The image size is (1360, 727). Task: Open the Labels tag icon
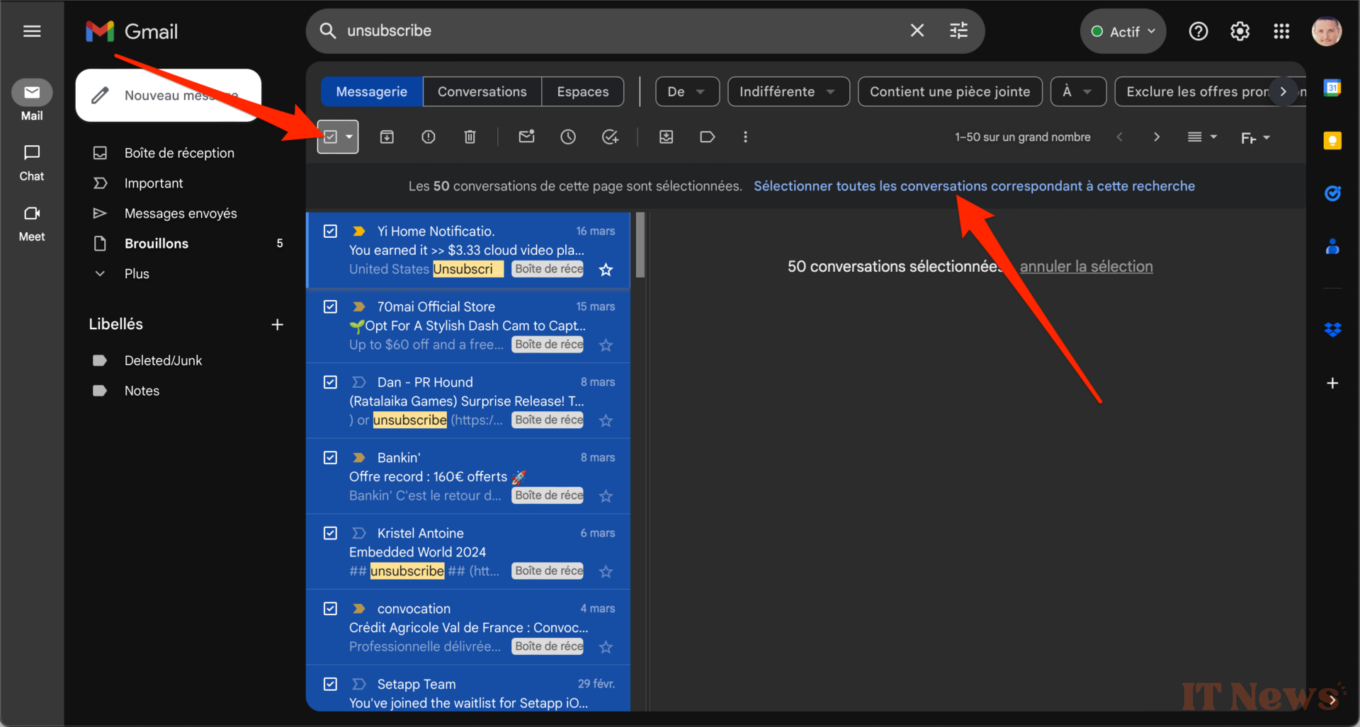pyautogui.click(x=707, y=137)
